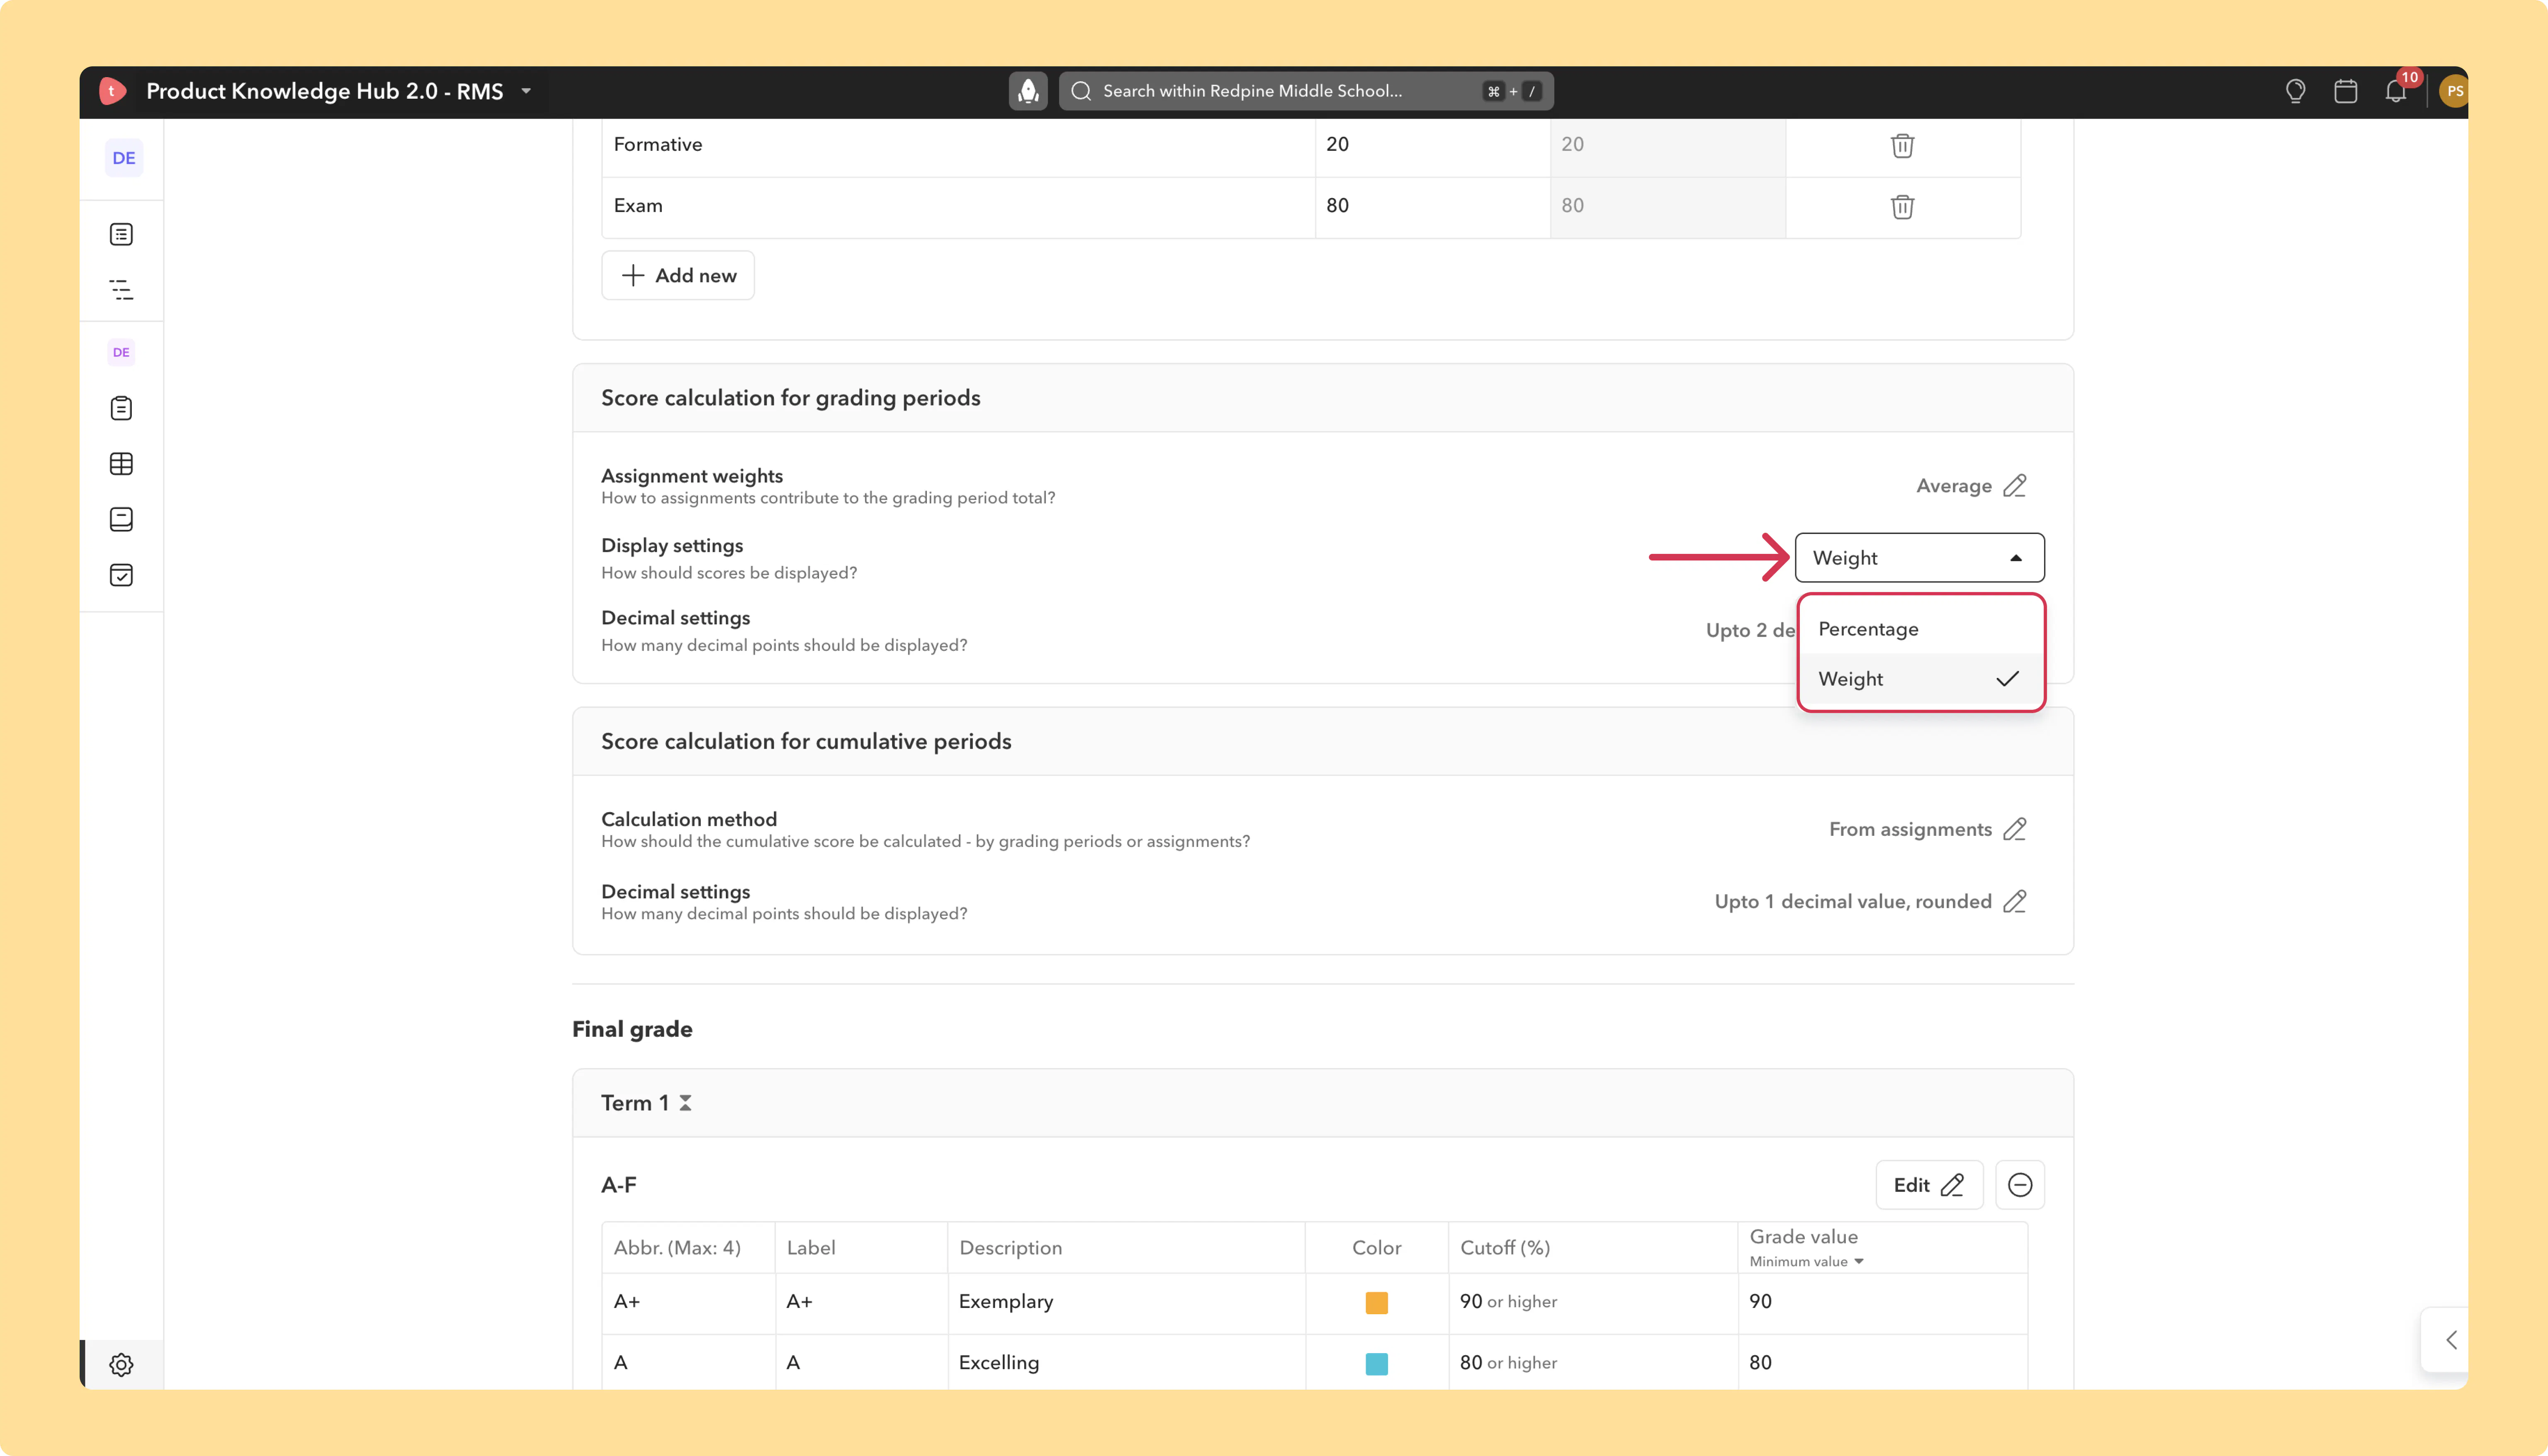Open the table grid sidebar icon

pyautogui.click(x=121, y=464)
